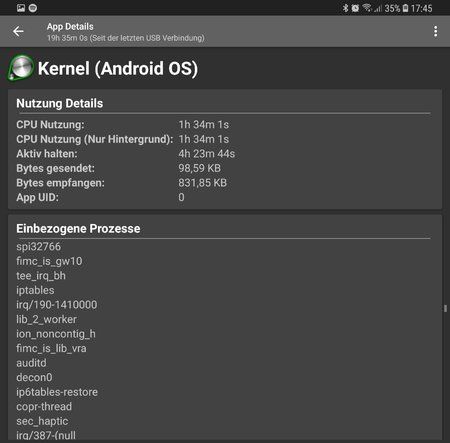450x443 pixels.
Task: Tap the Einbezogene Prozesse section header
Action: click(78, 229)
